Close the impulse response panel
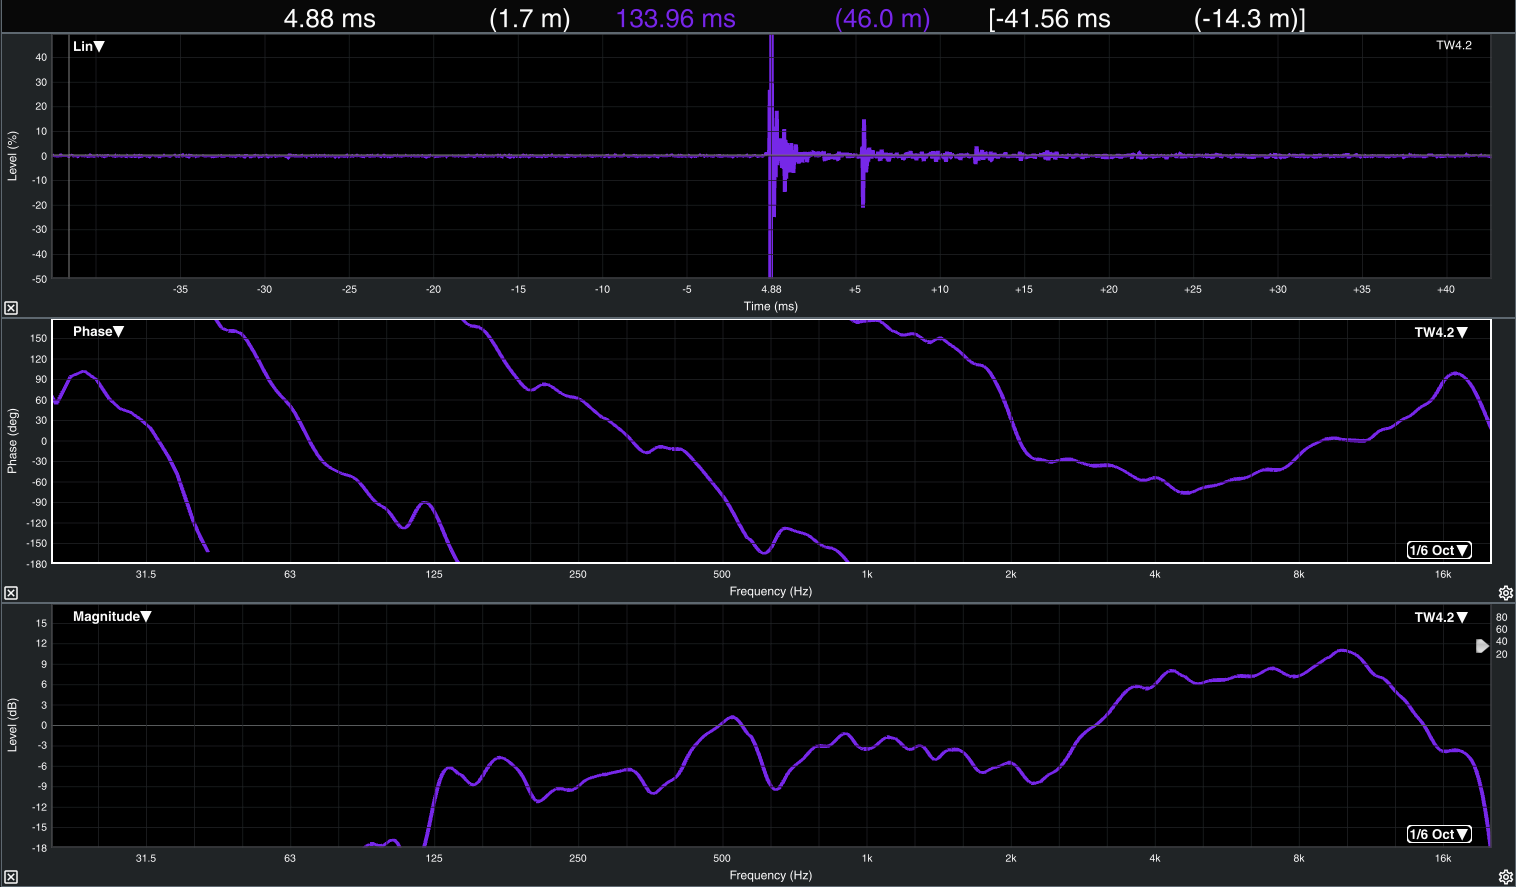The height and width of the screenshot is (887, 1516). (x=11, y=308)
